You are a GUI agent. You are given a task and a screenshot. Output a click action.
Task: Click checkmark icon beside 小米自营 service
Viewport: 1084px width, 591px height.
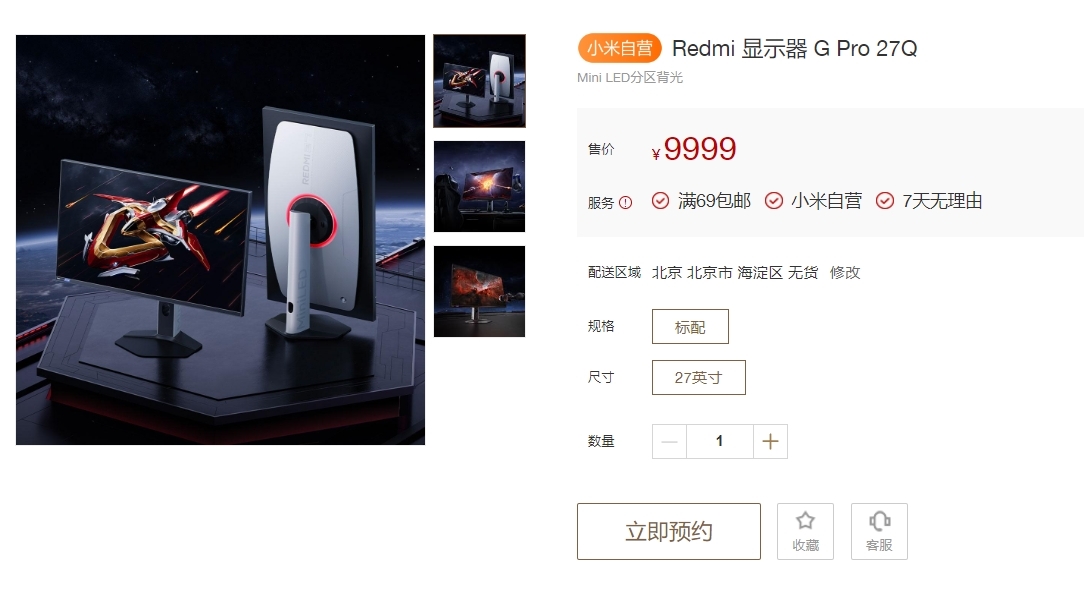774,200
